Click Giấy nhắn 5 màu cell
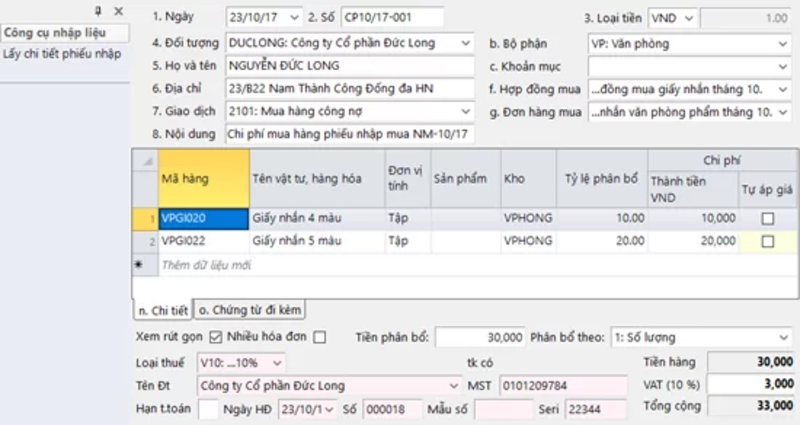800x425 pixels. (x=317, y=241)
